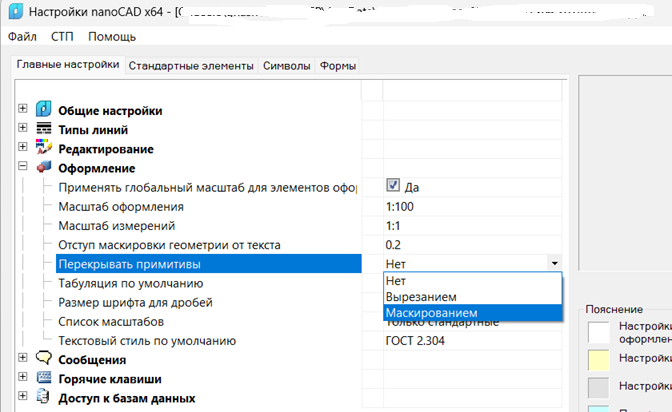
Task: Click the yellow legend swatch under Пояснение
Action: [599, 360]
